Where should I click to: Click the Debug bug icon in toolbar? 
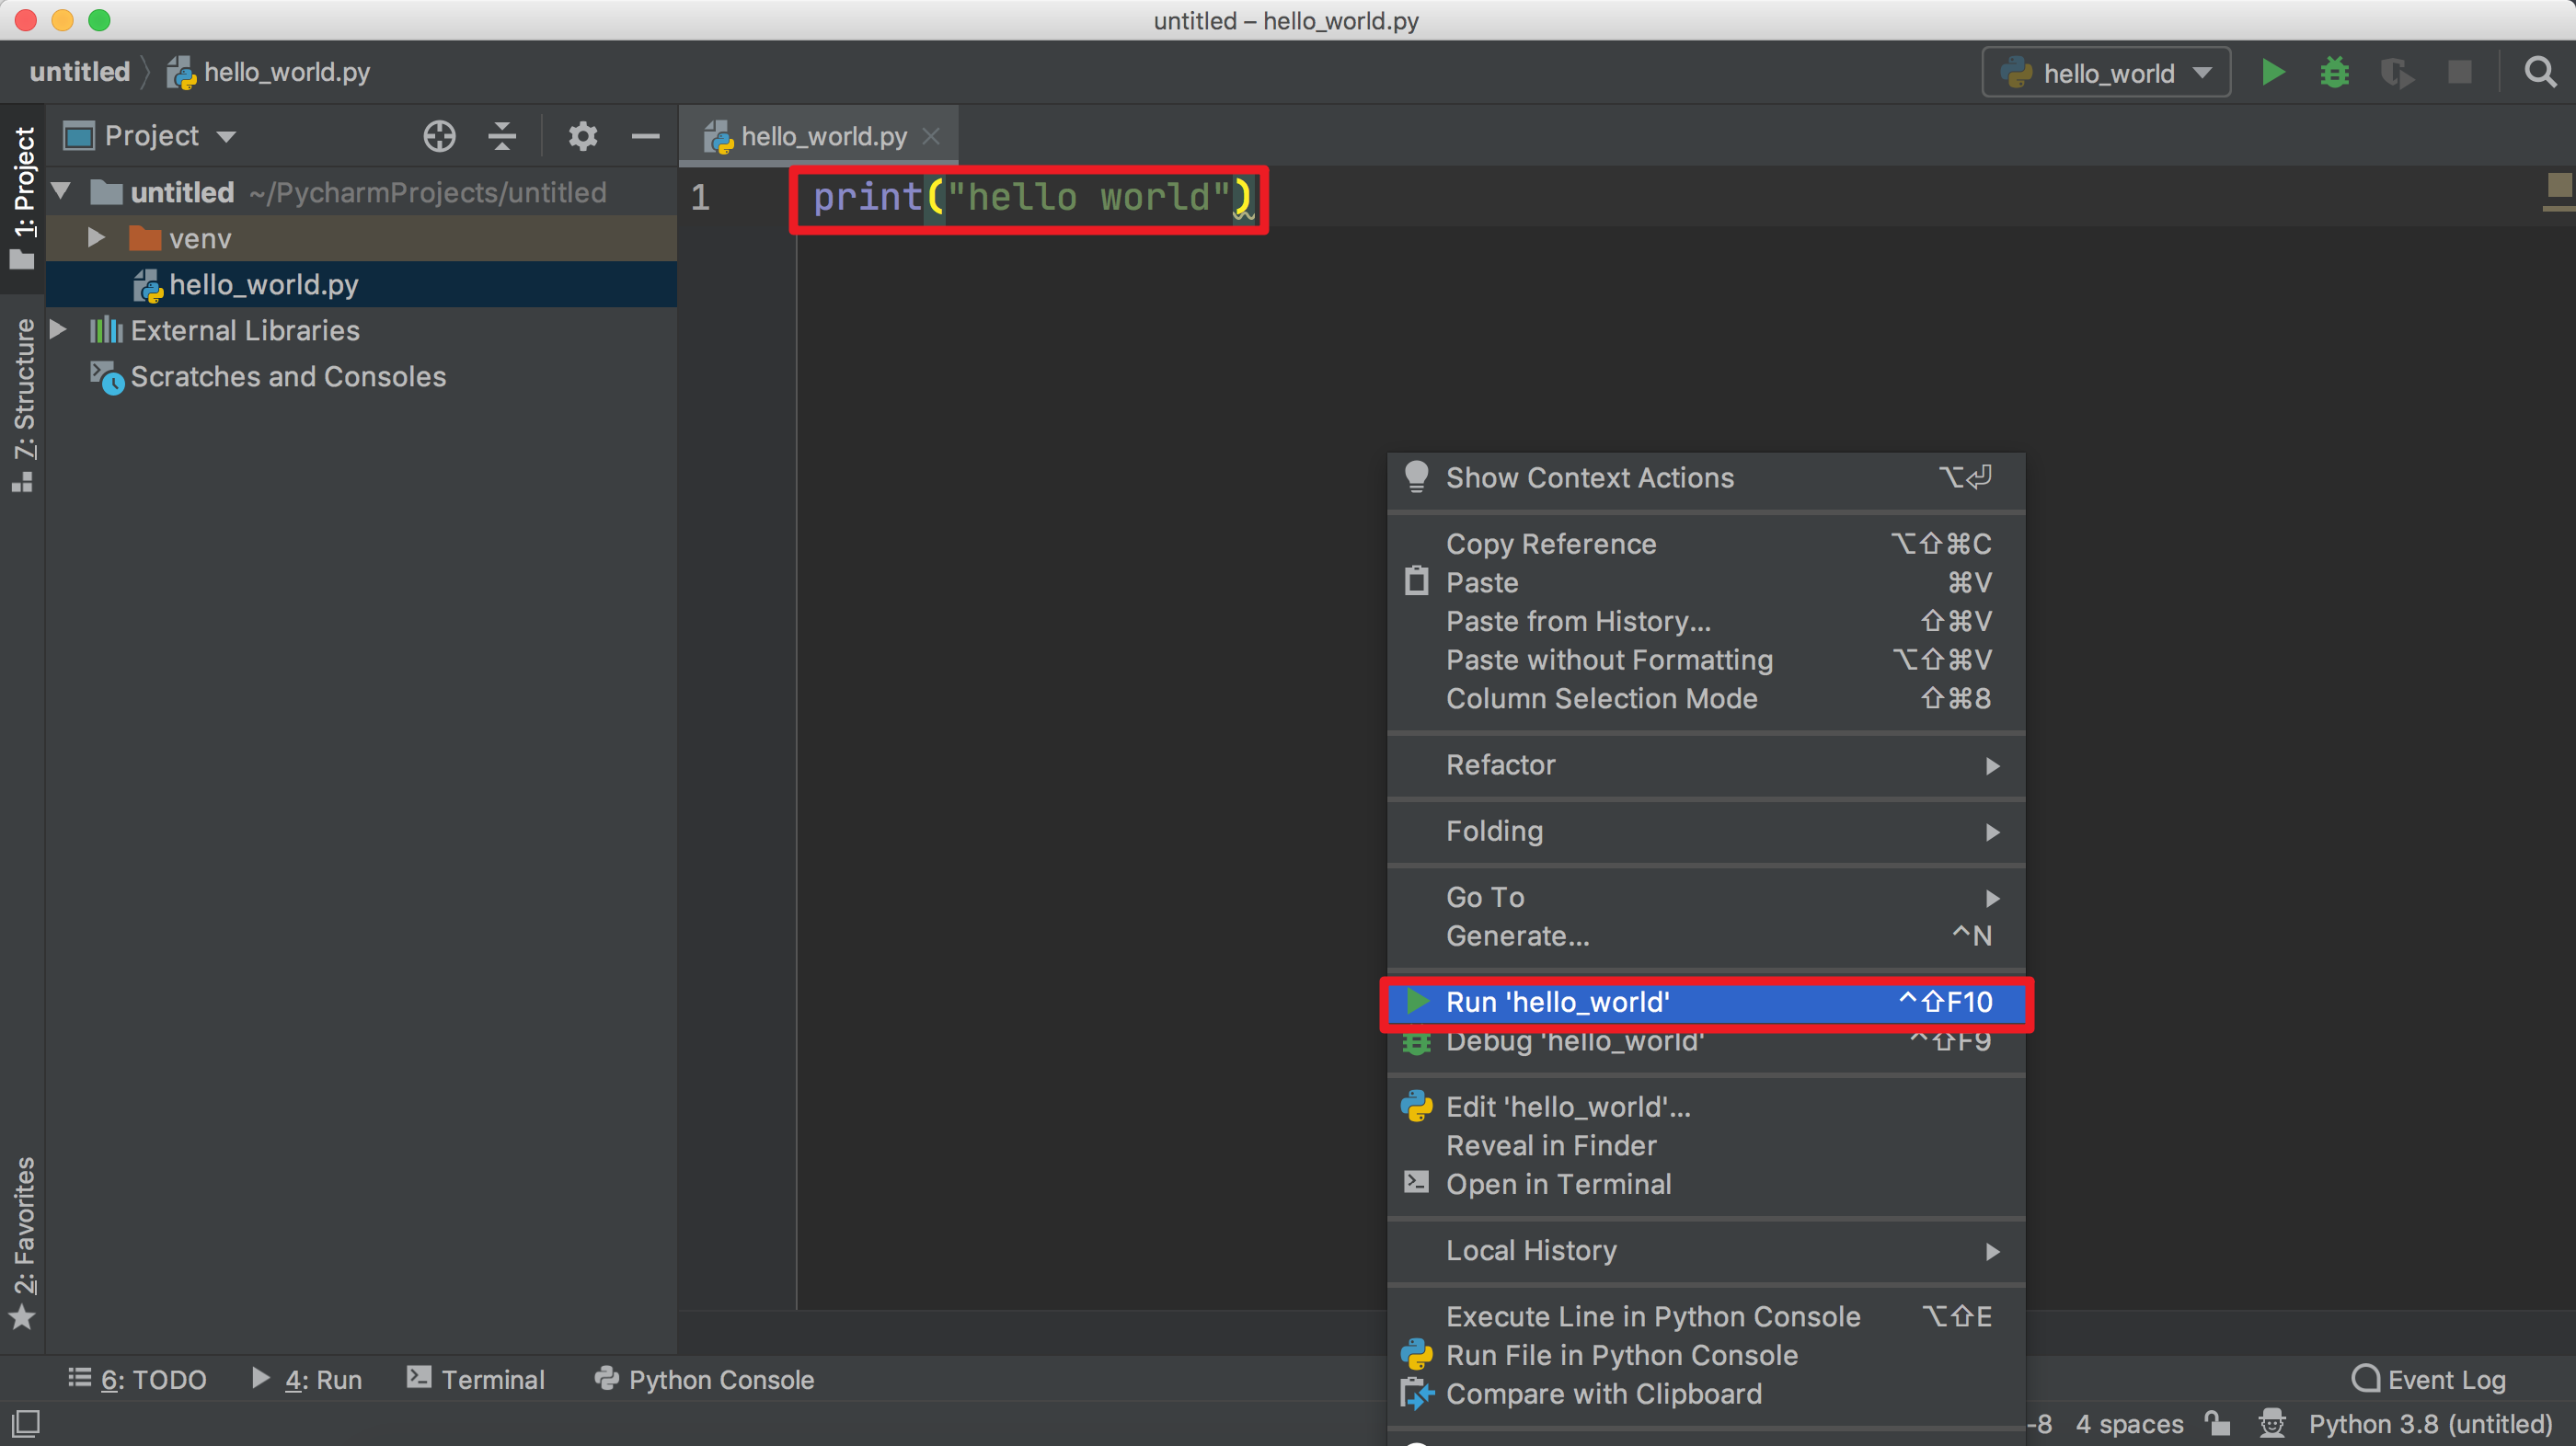click(2334, 73)
